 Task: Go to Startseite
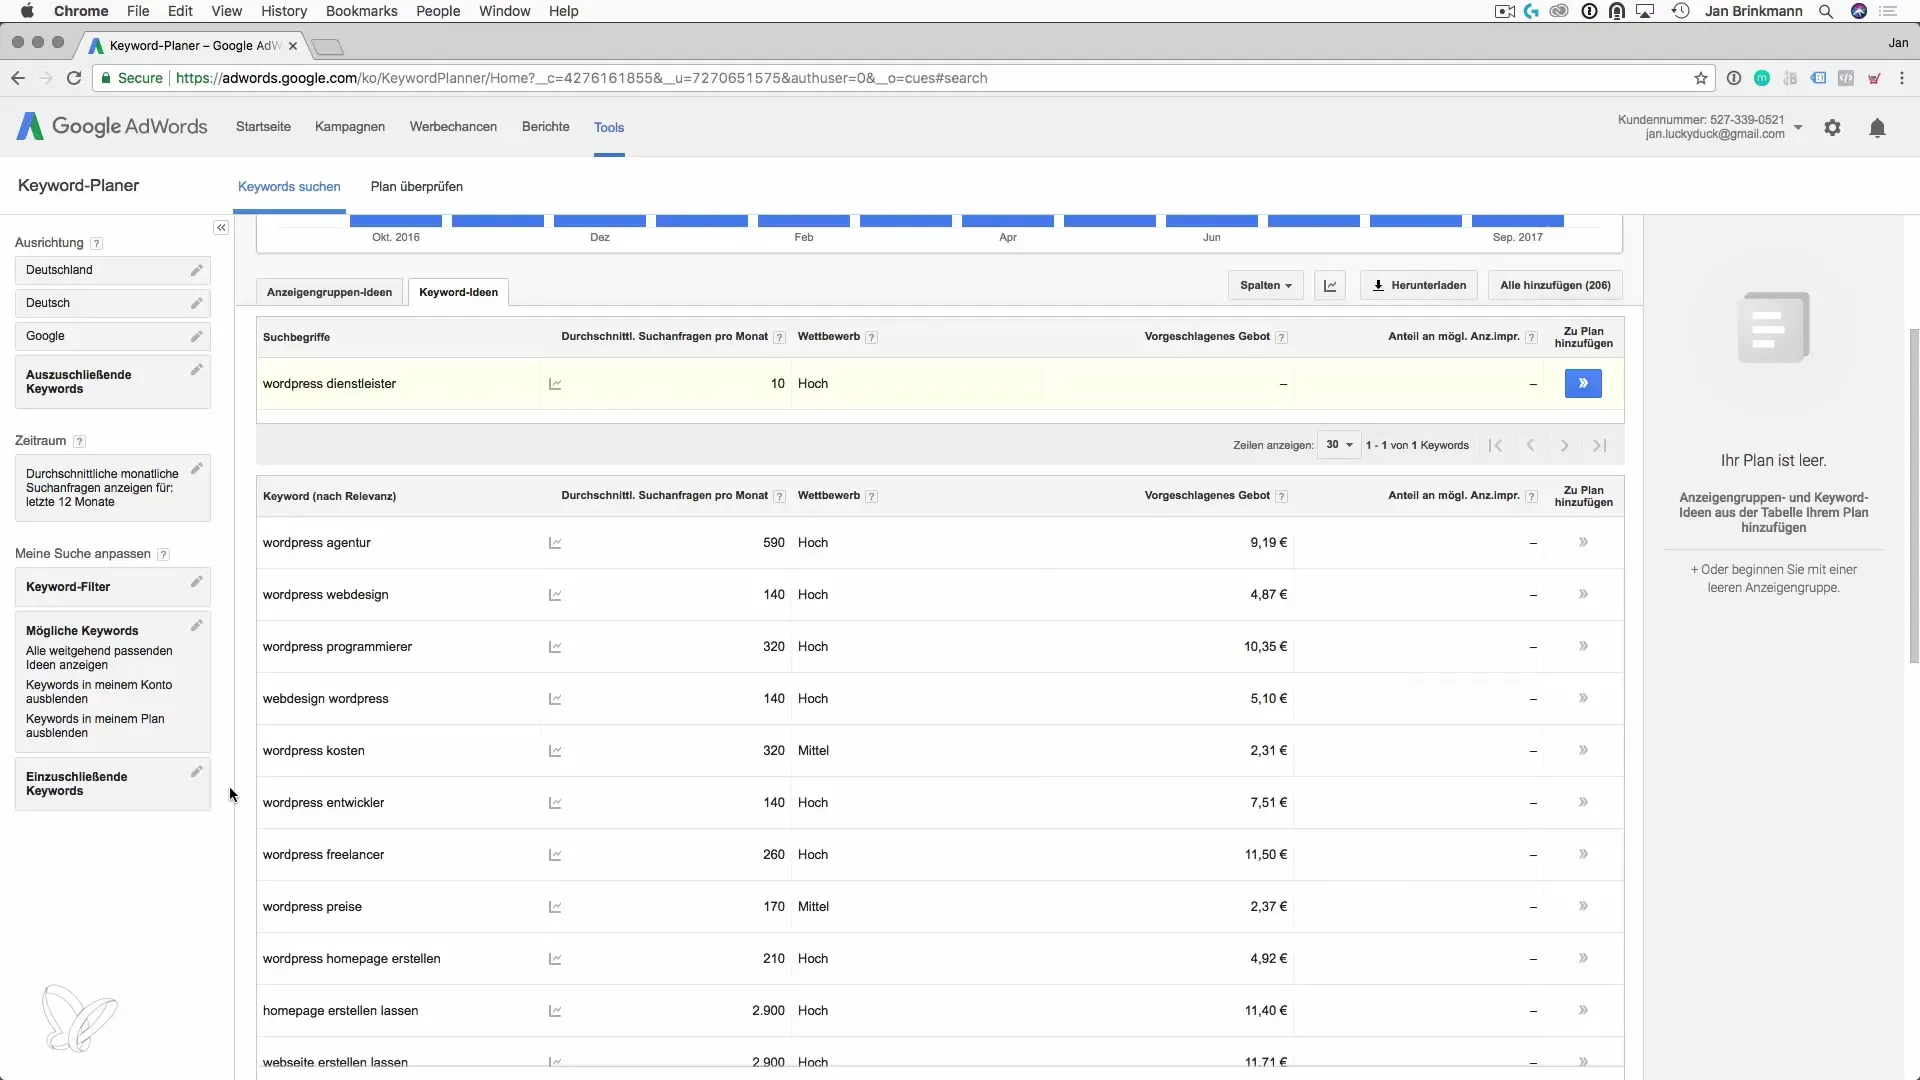(x=263, y=127)
